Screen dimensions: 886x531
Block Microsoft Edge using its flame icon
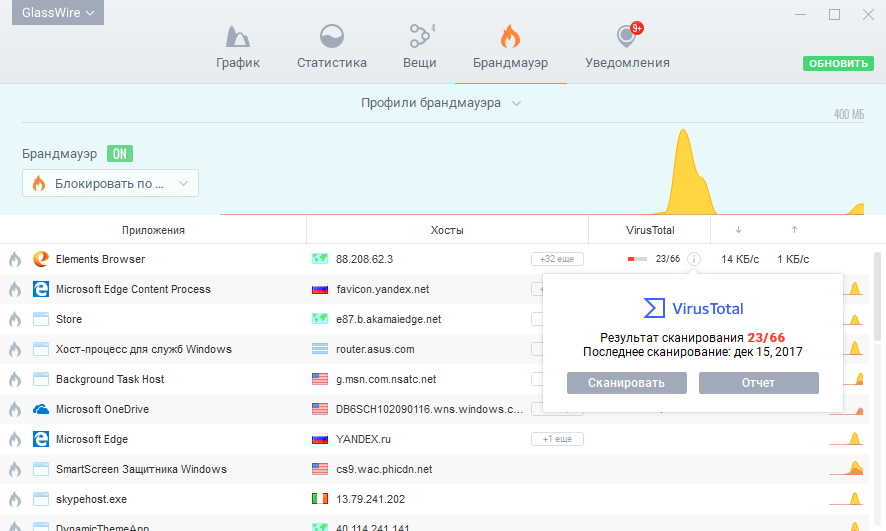pos(15,439)
